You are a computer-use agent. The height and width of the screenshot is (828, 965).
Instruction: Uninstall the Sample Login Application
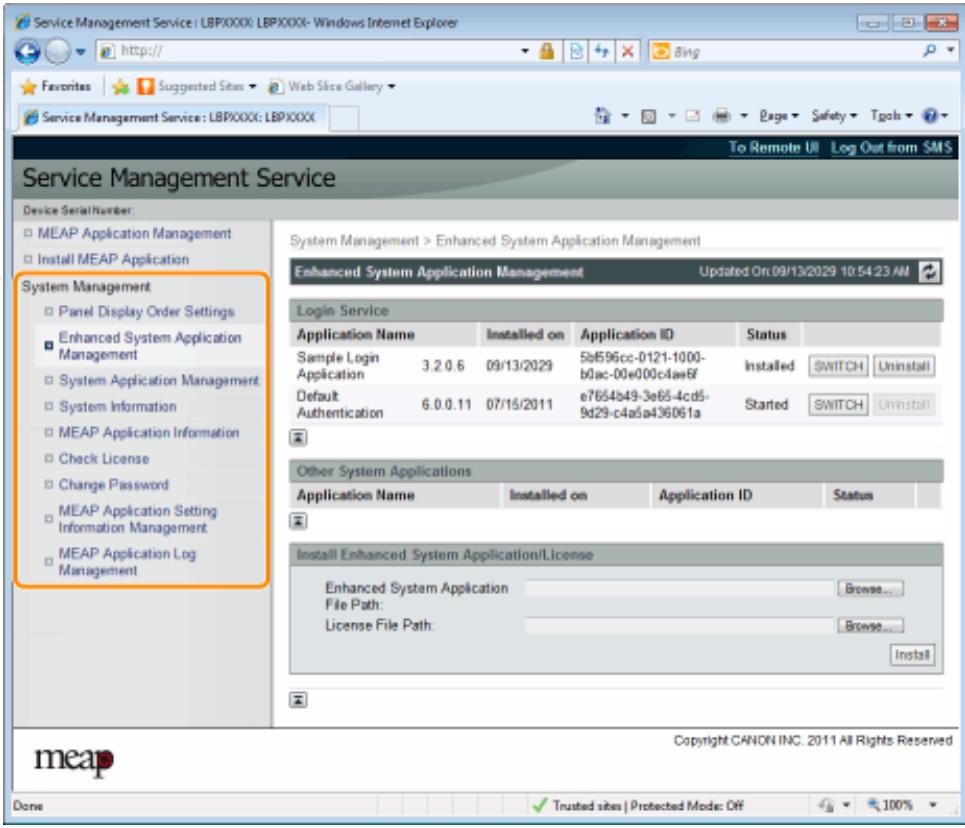(x=903, y=366)
